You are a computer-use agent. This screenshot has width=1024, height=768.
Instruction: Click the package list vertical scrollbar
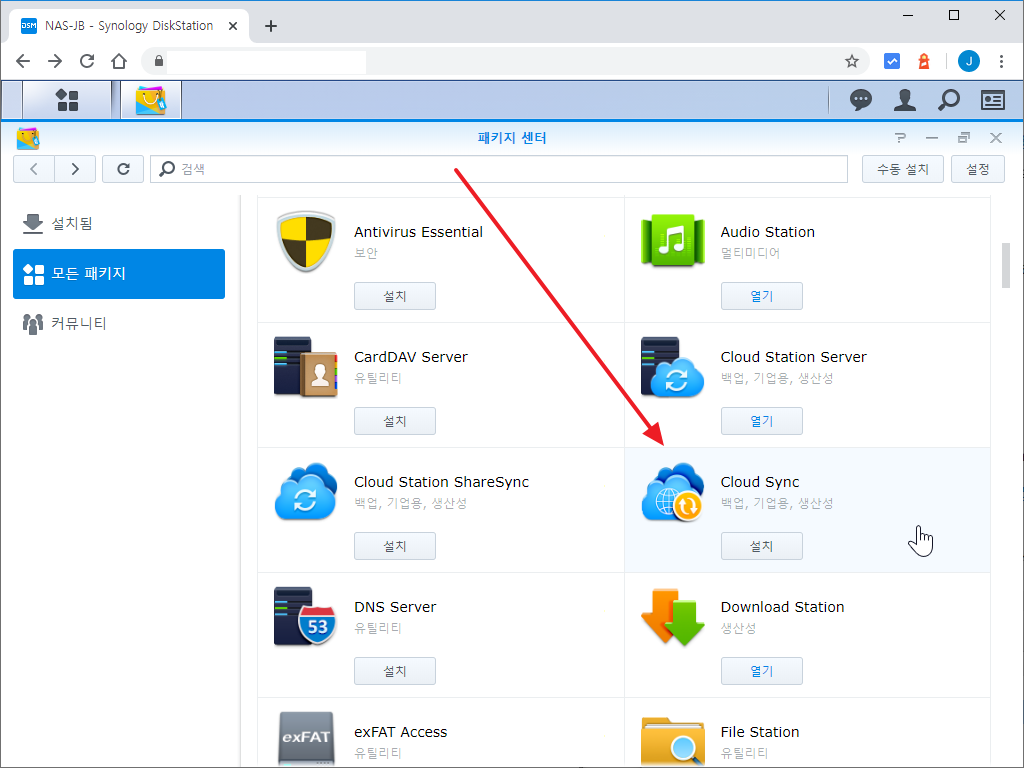tap(1006, 265)
